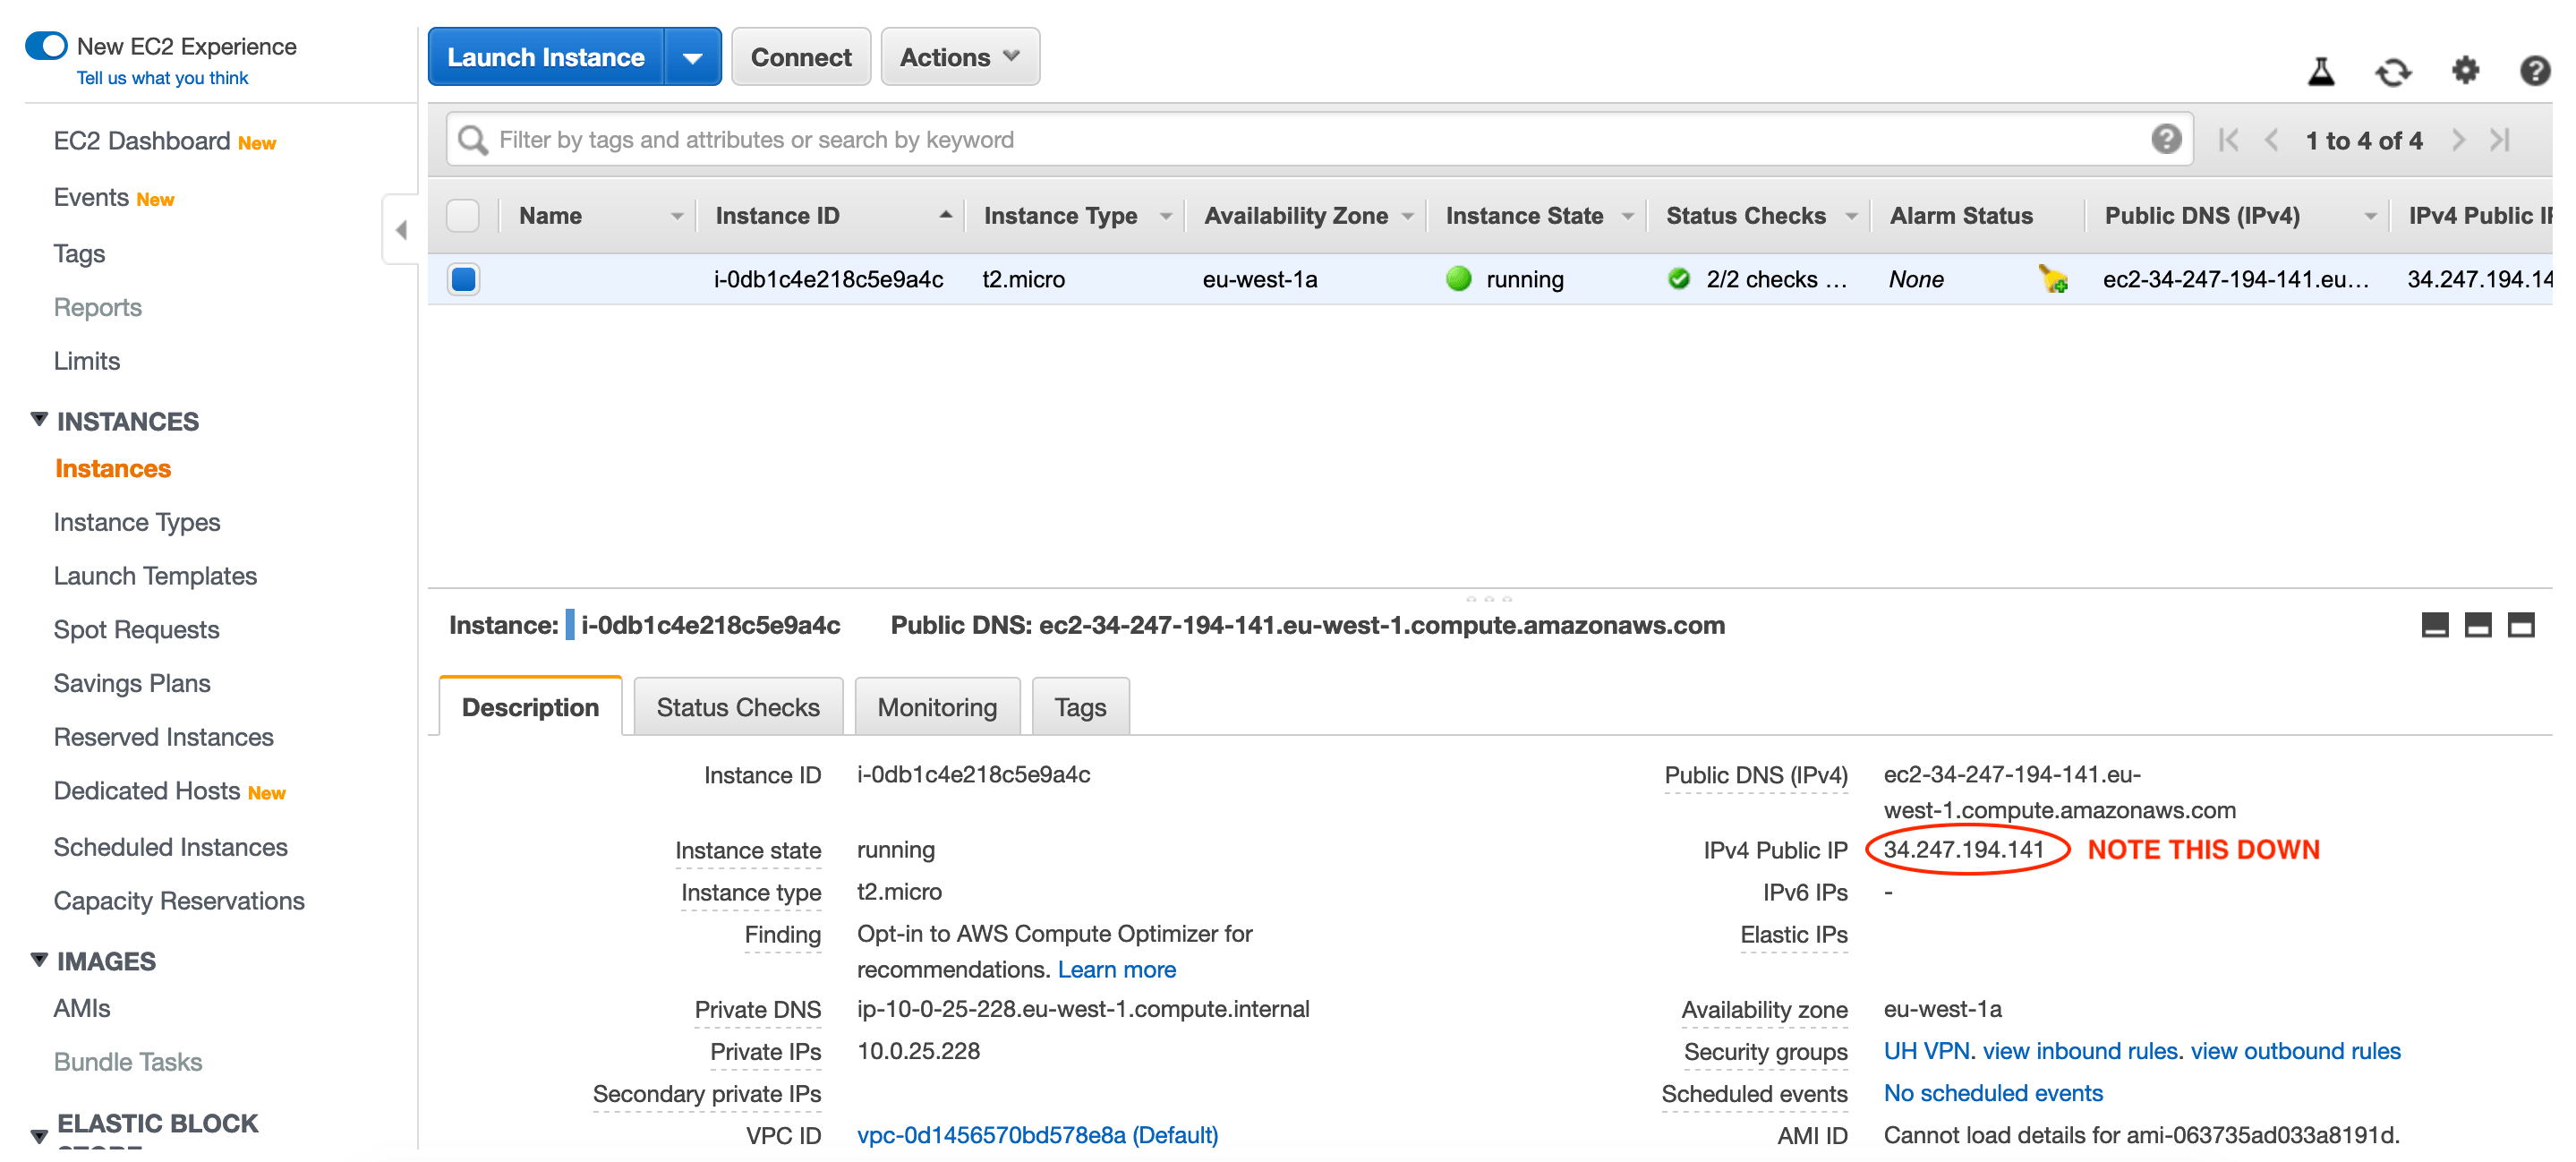Check the instance row checkbox
The width and height of the screenshot is (2576, 1162).
463,280
